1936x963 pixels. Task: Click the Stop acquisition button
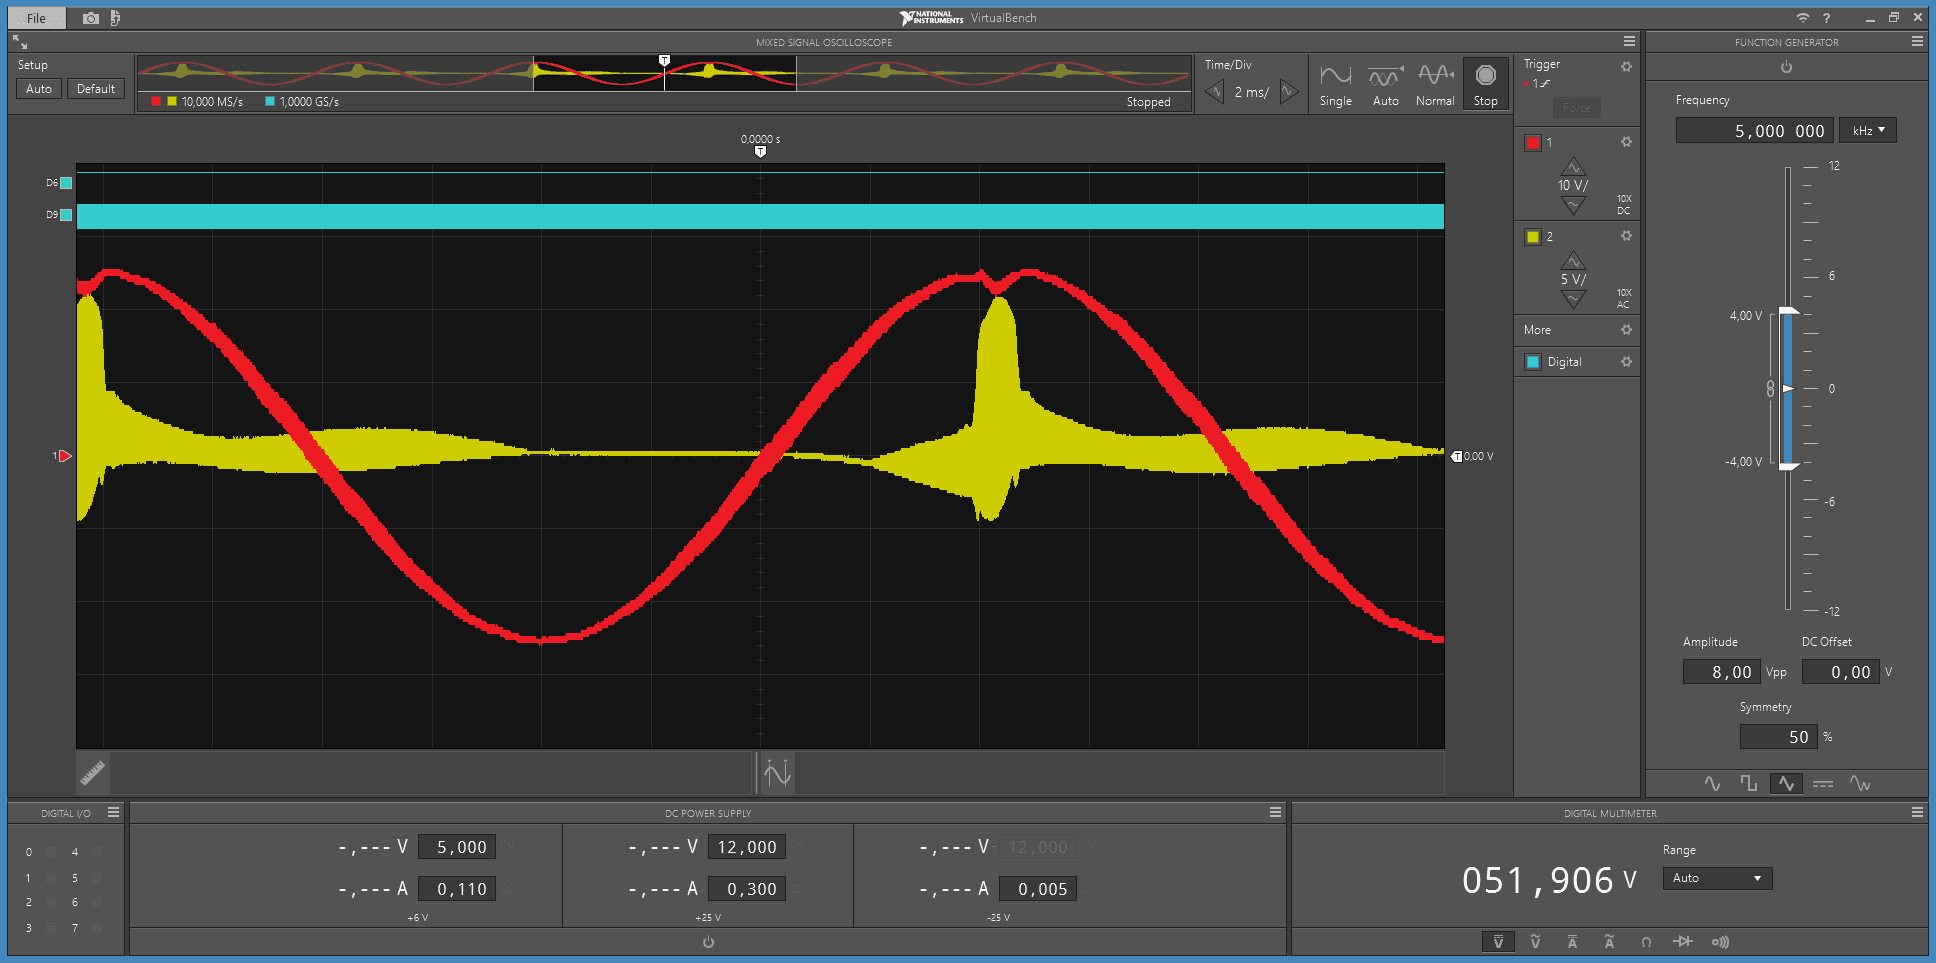[1485, 85]
